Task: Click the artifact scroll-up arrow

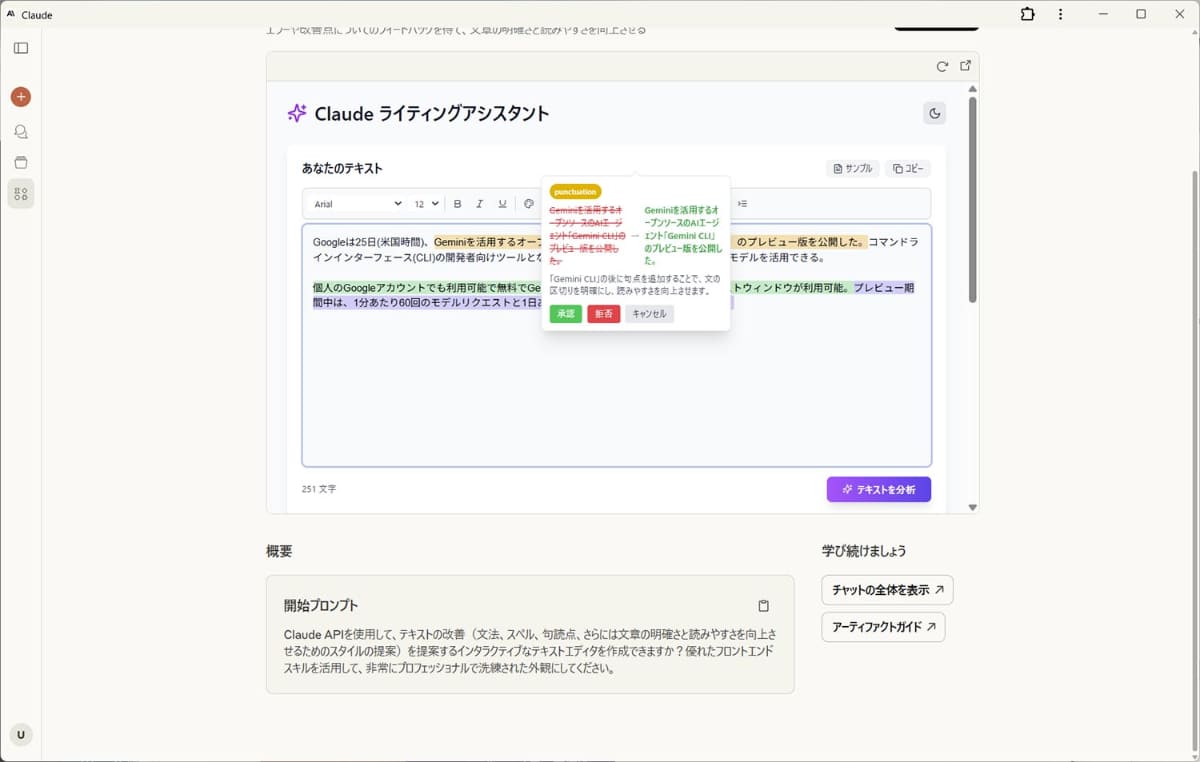Action: point(973,89)
